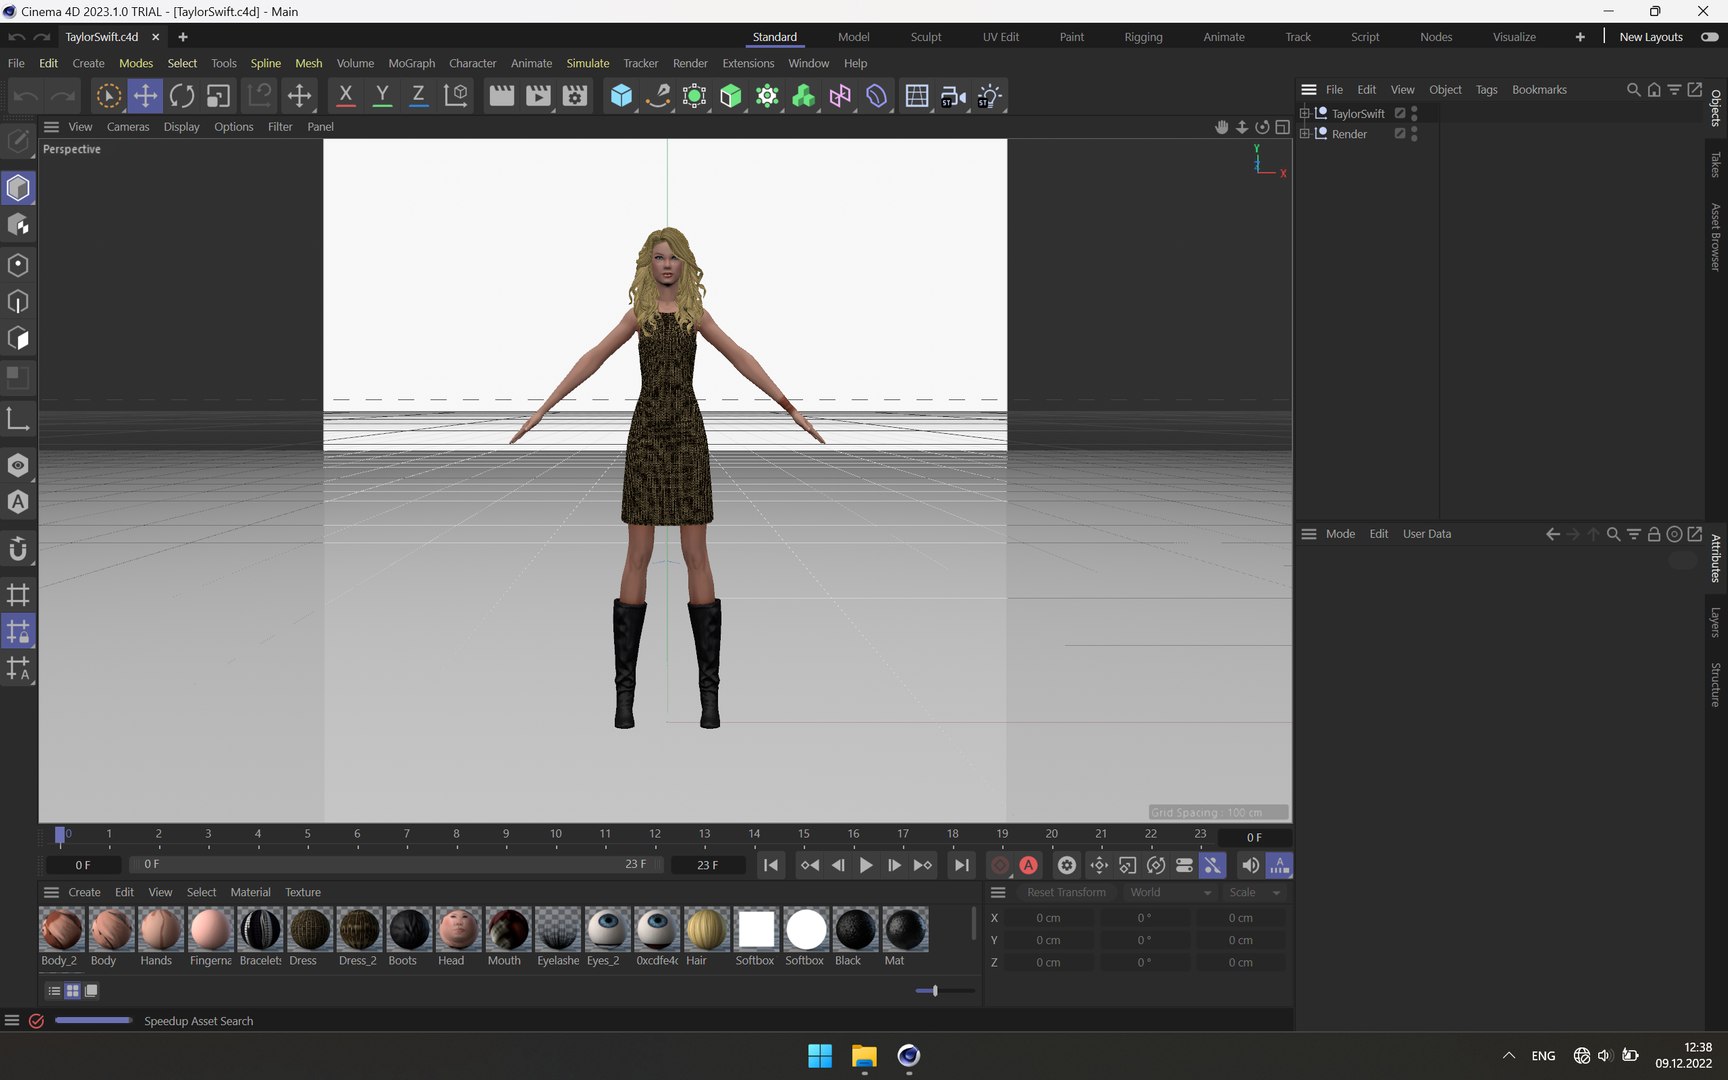The height and width of the screenshot is (1080, 1728).
Task: Add a Cube primitive object
Action: point(621,96)
